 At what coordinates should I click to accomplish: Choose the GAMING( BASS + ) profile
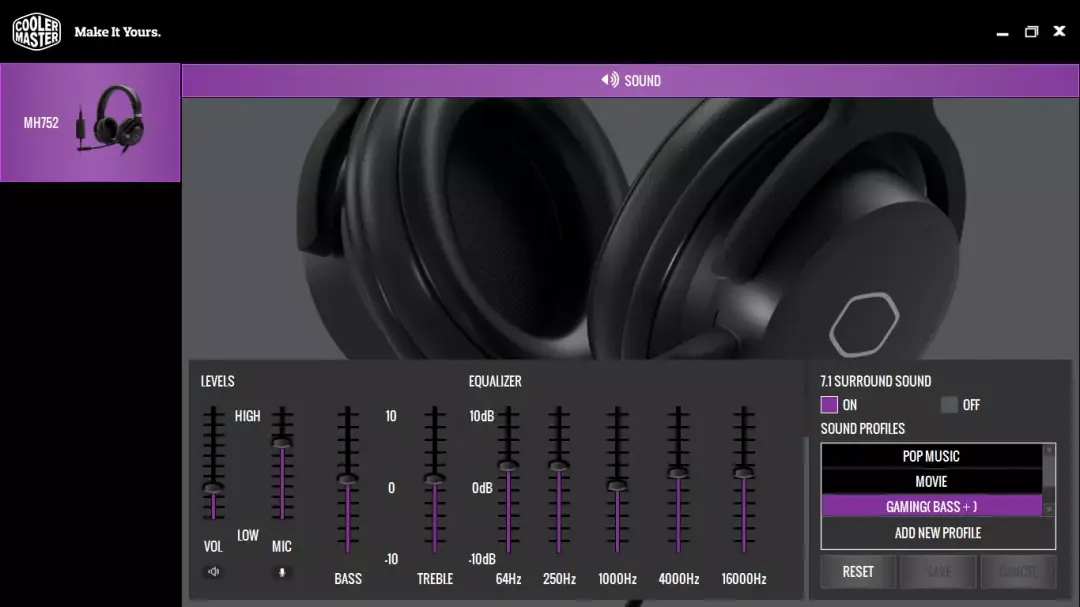pos(931,506)
